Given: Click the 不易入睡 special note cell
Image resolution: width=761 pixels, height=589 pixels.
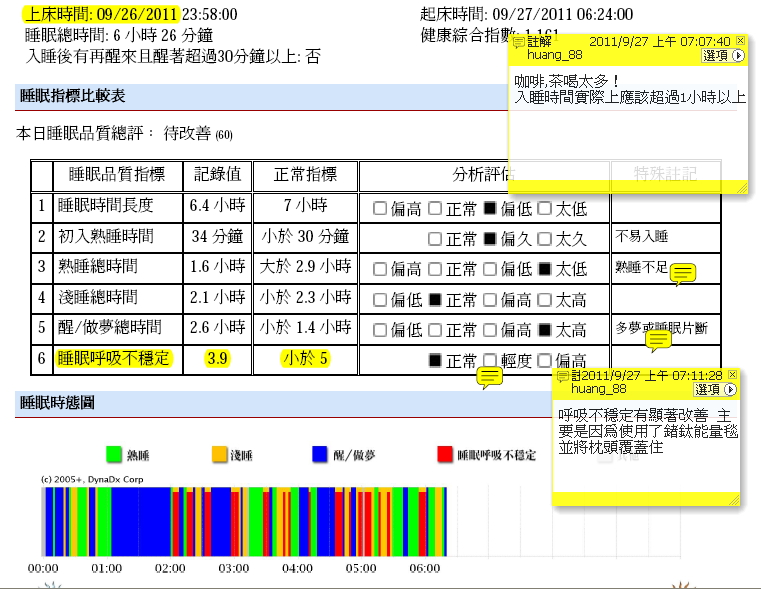Looking at the screenshot, I should (665, 236).
